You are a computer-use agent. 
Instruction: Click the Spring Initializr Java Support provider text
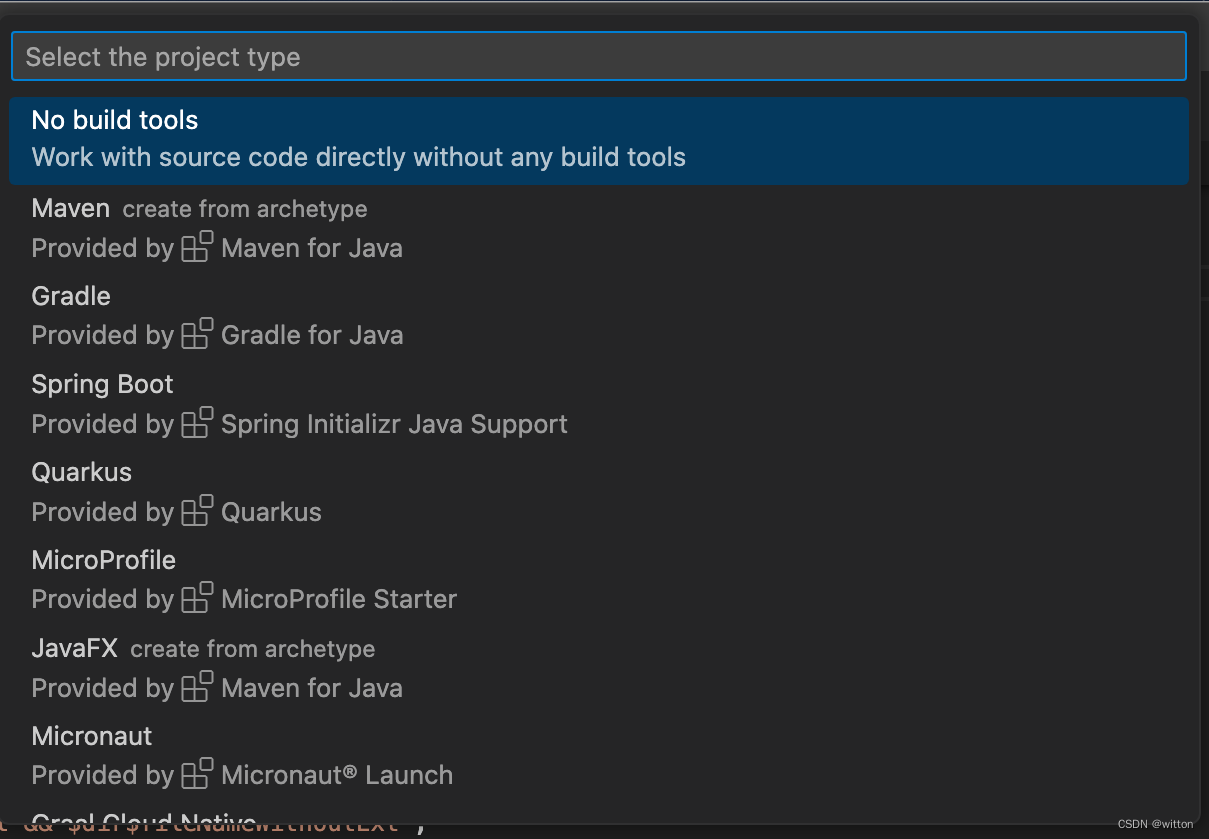point(394,424)
